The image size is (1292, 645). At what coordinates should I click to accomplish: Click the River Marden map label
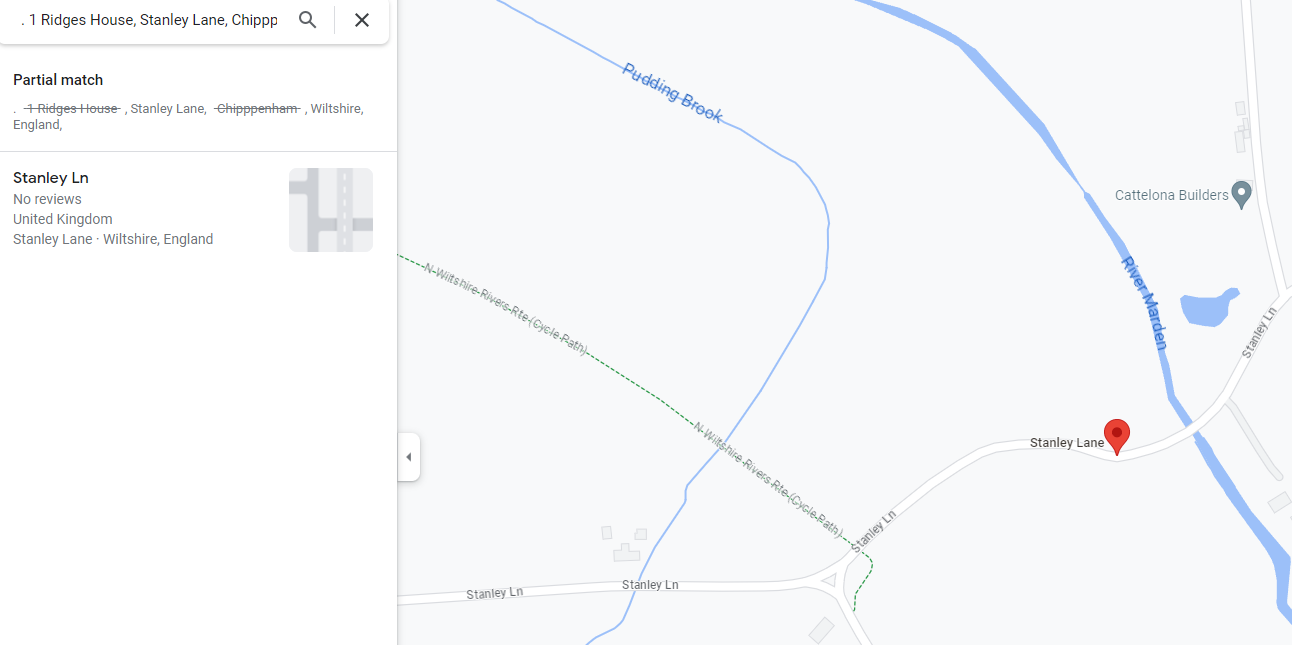(1145, 303)
